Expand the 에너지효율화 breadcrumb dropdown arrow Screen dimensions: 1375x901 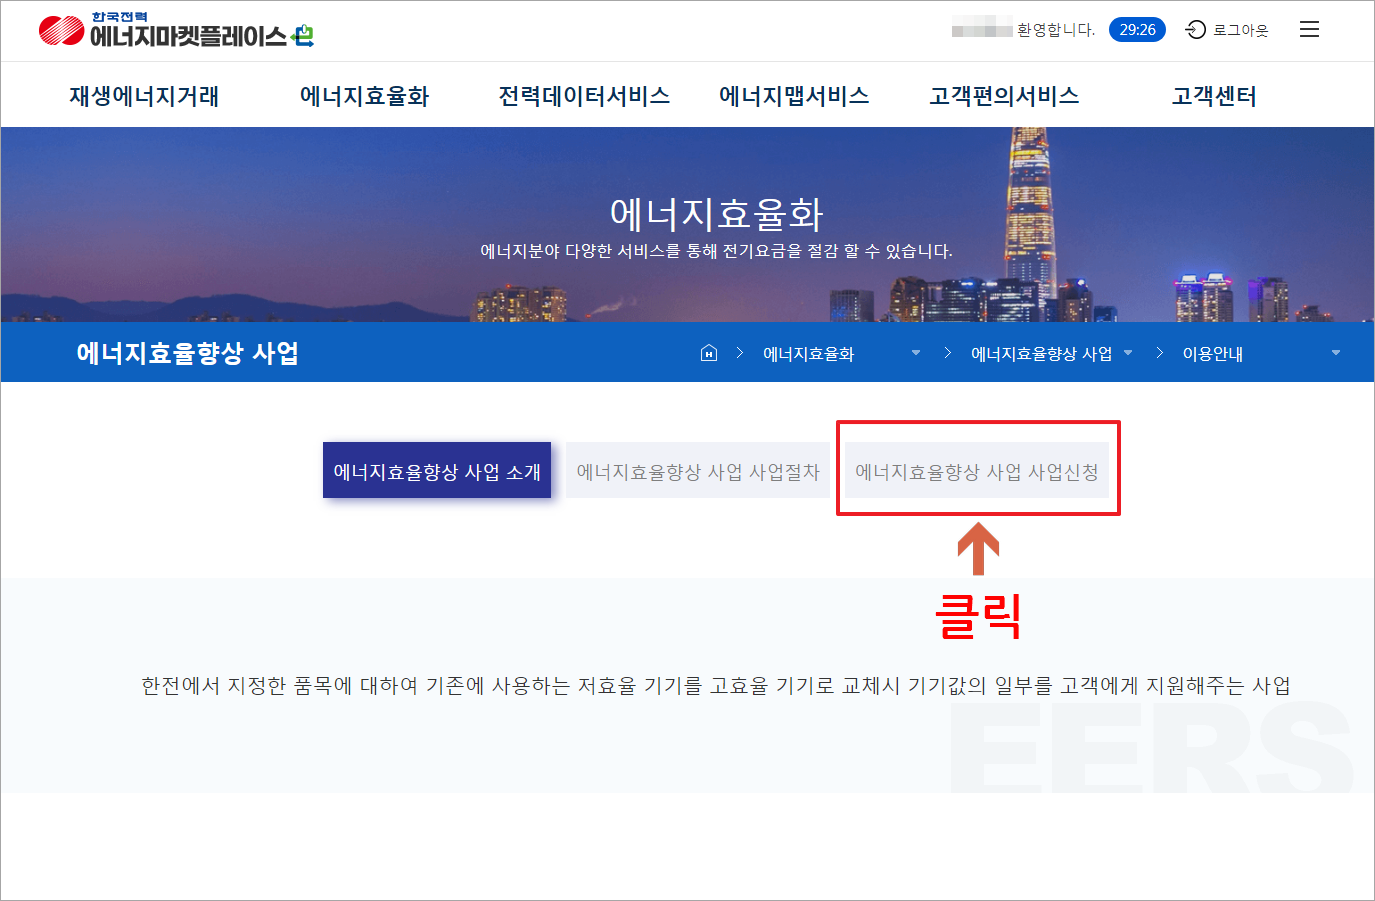point(916,353)
